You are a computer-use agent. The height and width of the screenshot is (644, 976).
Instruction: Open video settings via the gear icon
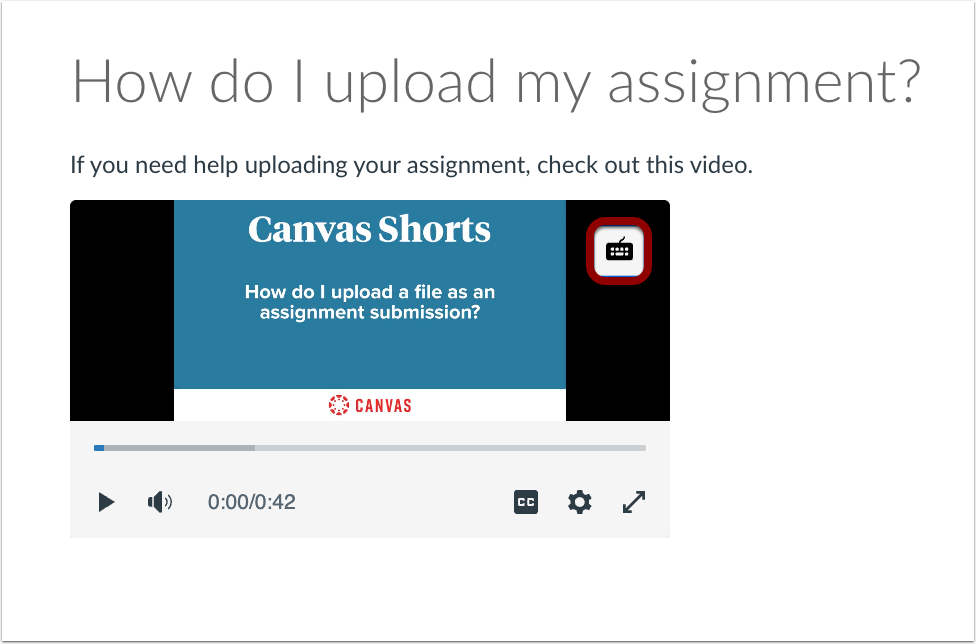coord(580,502)
